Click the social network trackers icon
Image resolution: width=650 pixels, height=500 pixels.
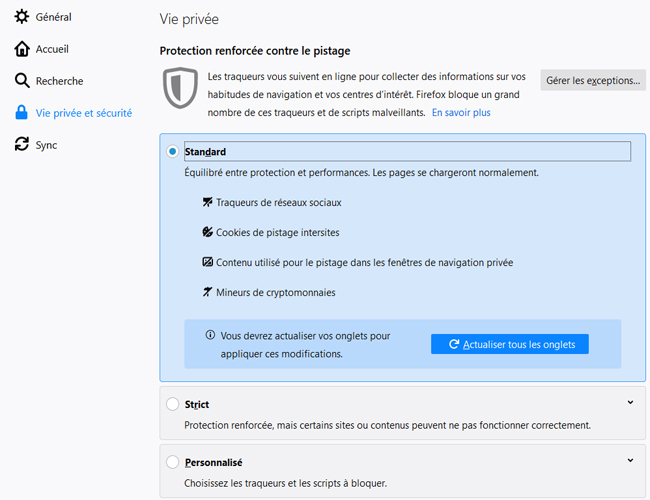208,202
